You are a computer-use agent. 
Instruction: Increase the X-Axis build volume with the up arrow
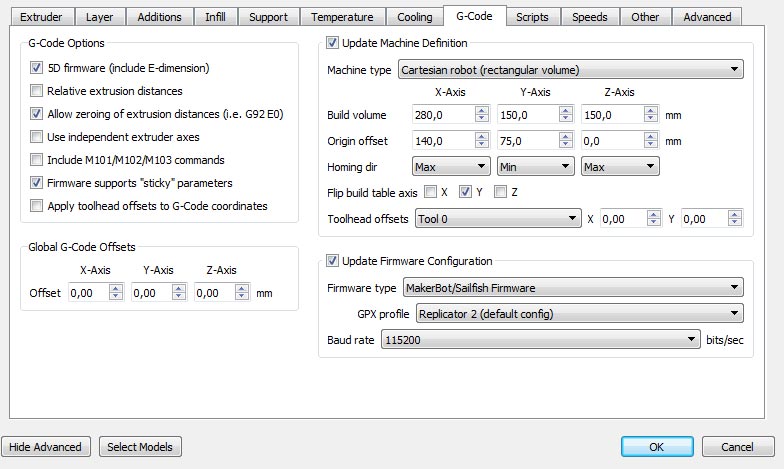tap(482, 110)
